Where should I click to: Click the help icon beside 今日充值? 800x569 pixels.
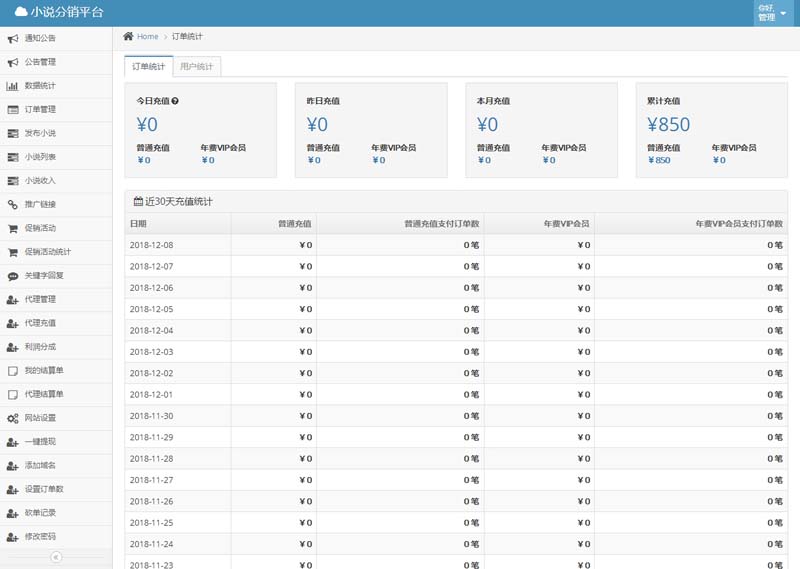pos(175,101)
